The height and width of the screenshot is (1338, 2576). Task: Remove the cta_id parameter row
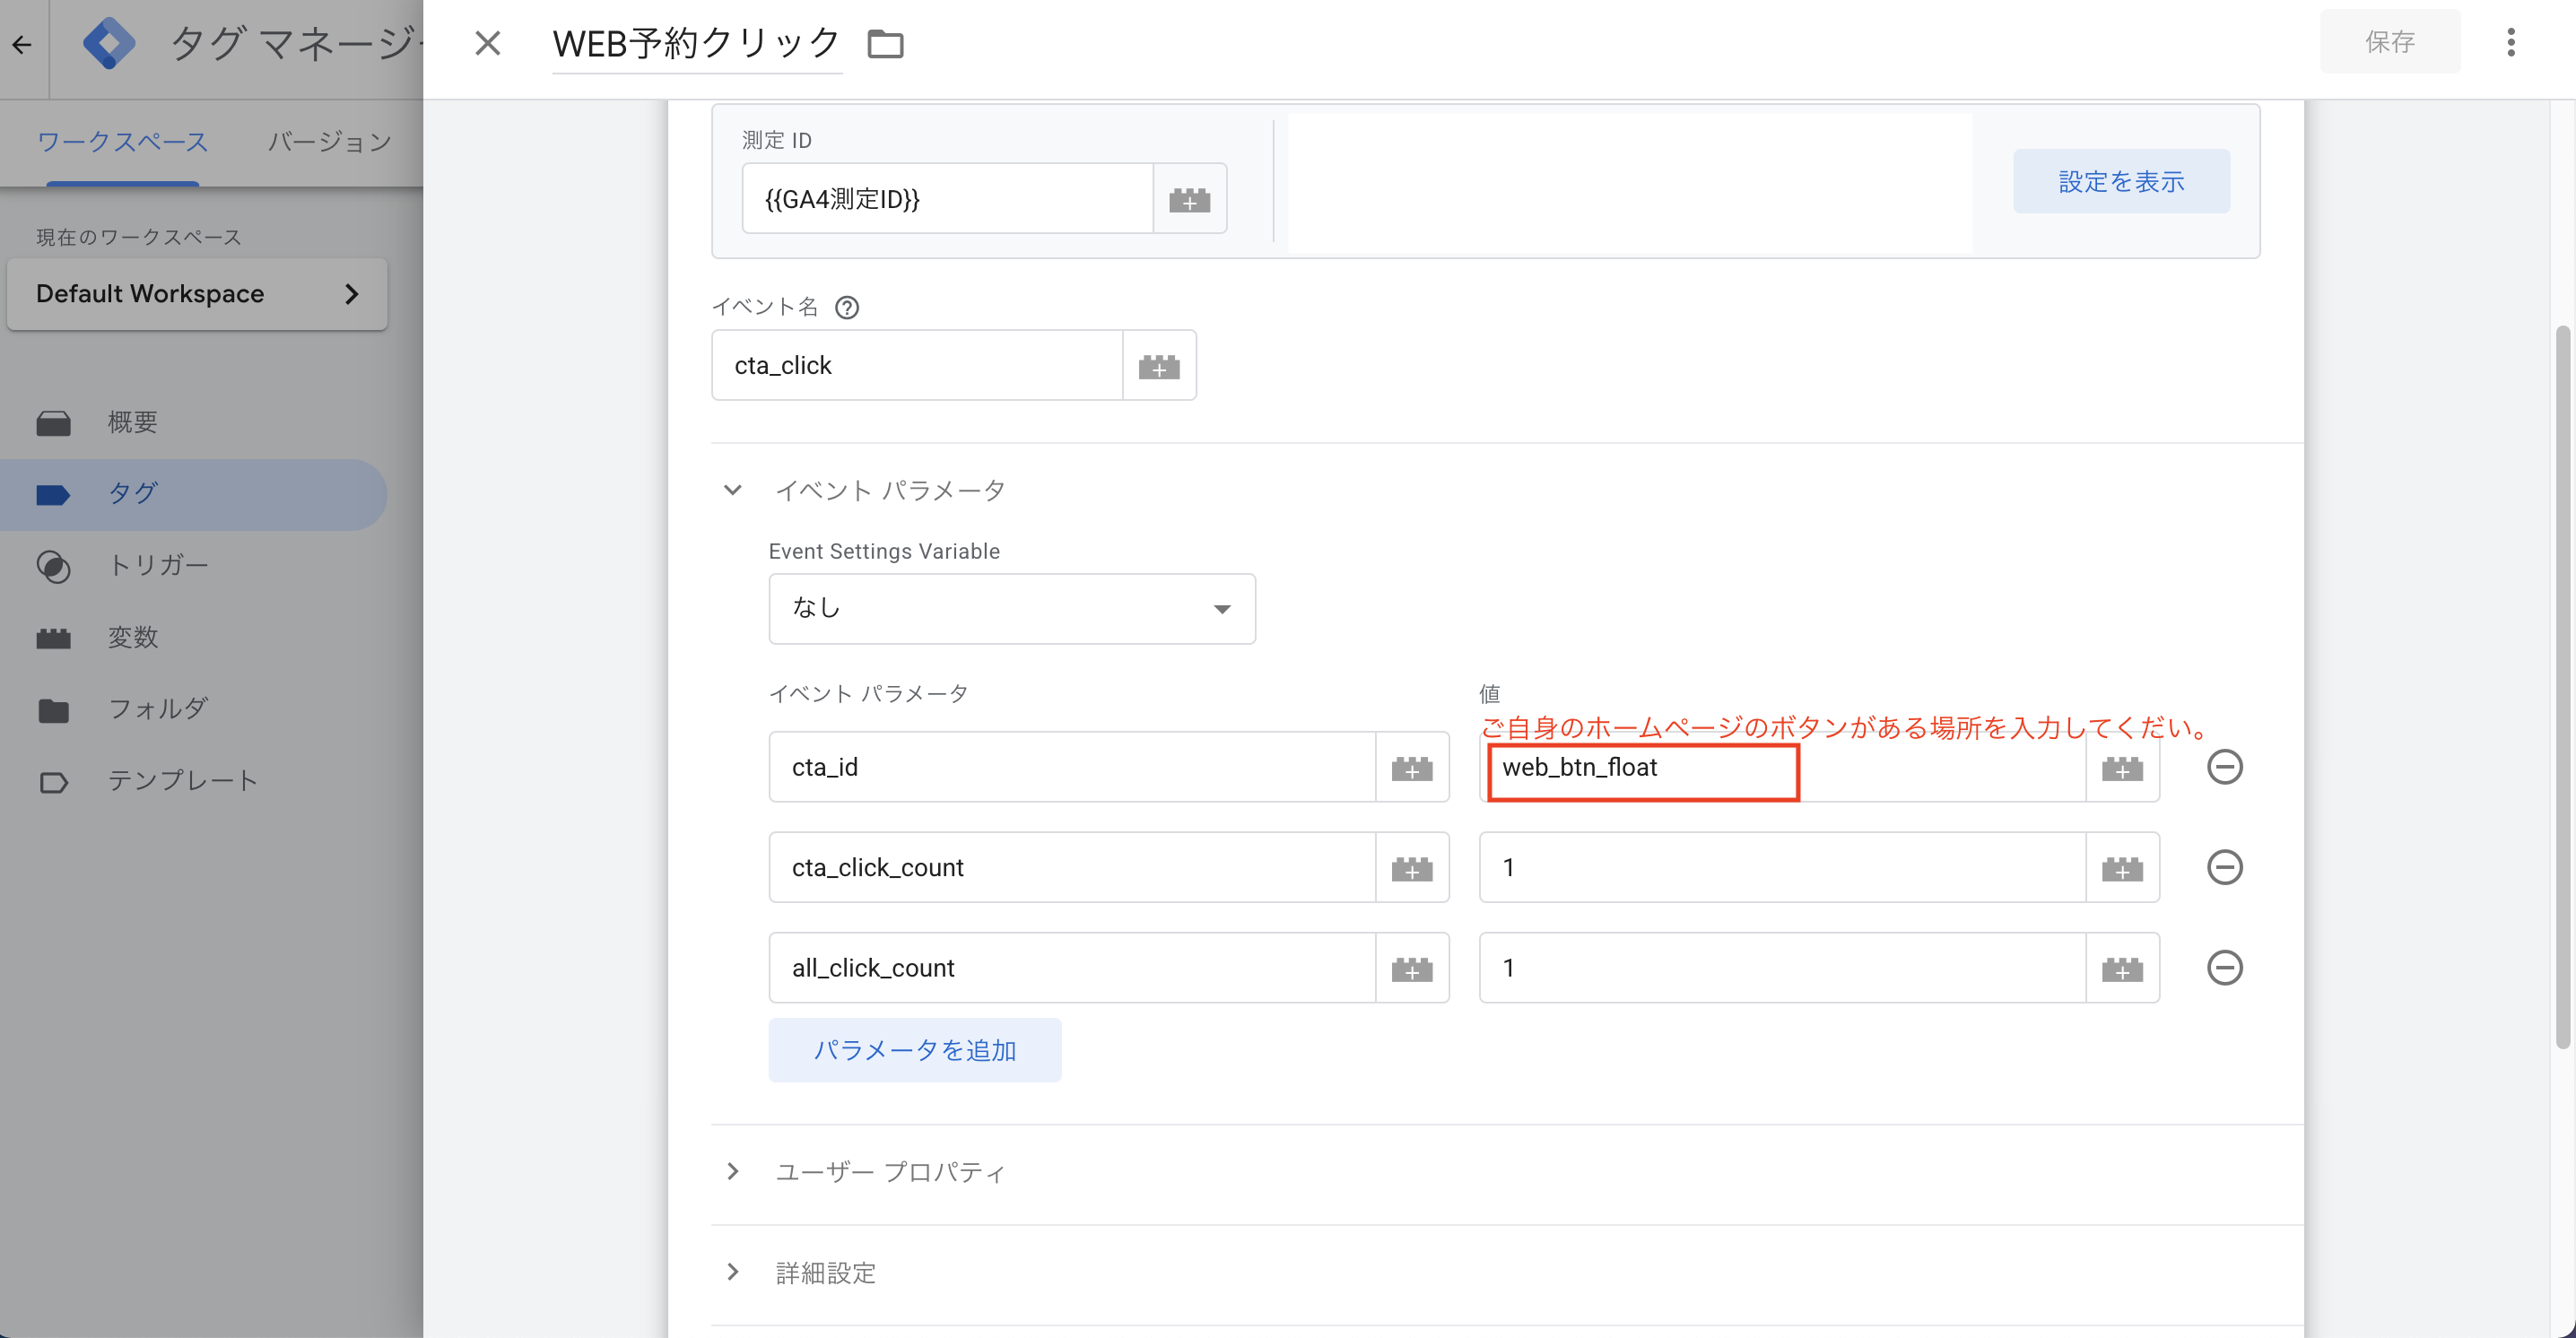2224,768
